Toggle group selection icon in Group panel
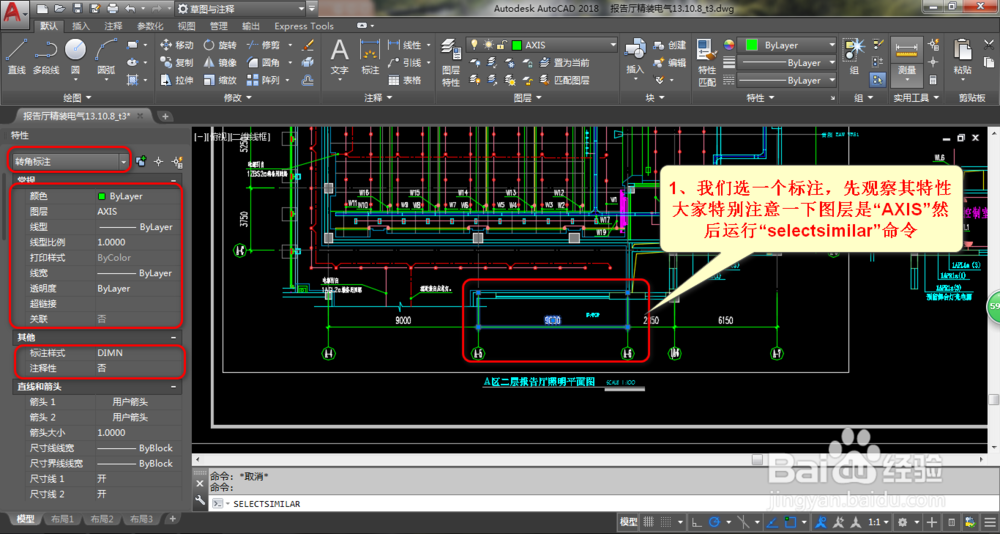Screen dimensions: 1000x534 click(878, 80)
